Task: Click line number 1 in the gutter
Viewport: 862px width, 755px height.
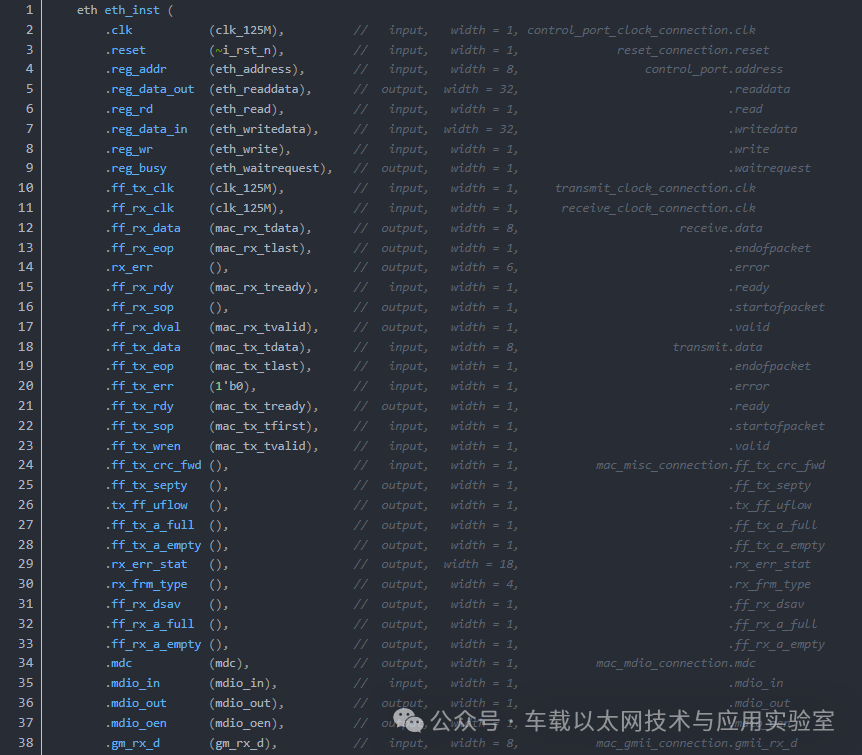Action: (29, 10)
